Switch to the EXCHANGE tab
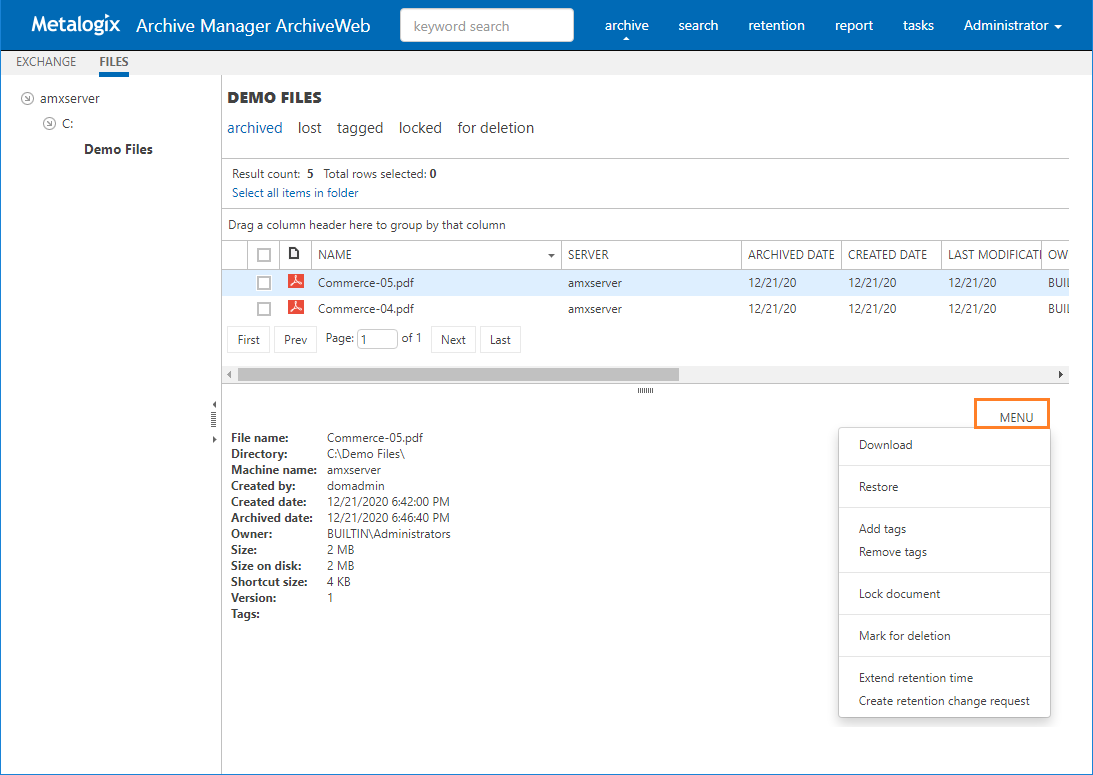The width and height of the screenshot is (1093, 775). click(46, 62)
